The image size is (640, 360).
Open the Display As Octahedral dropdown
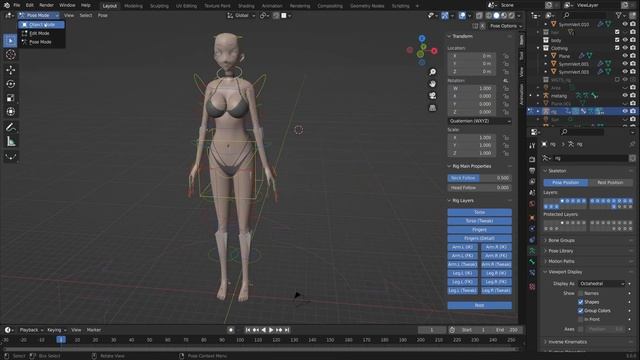602,283
